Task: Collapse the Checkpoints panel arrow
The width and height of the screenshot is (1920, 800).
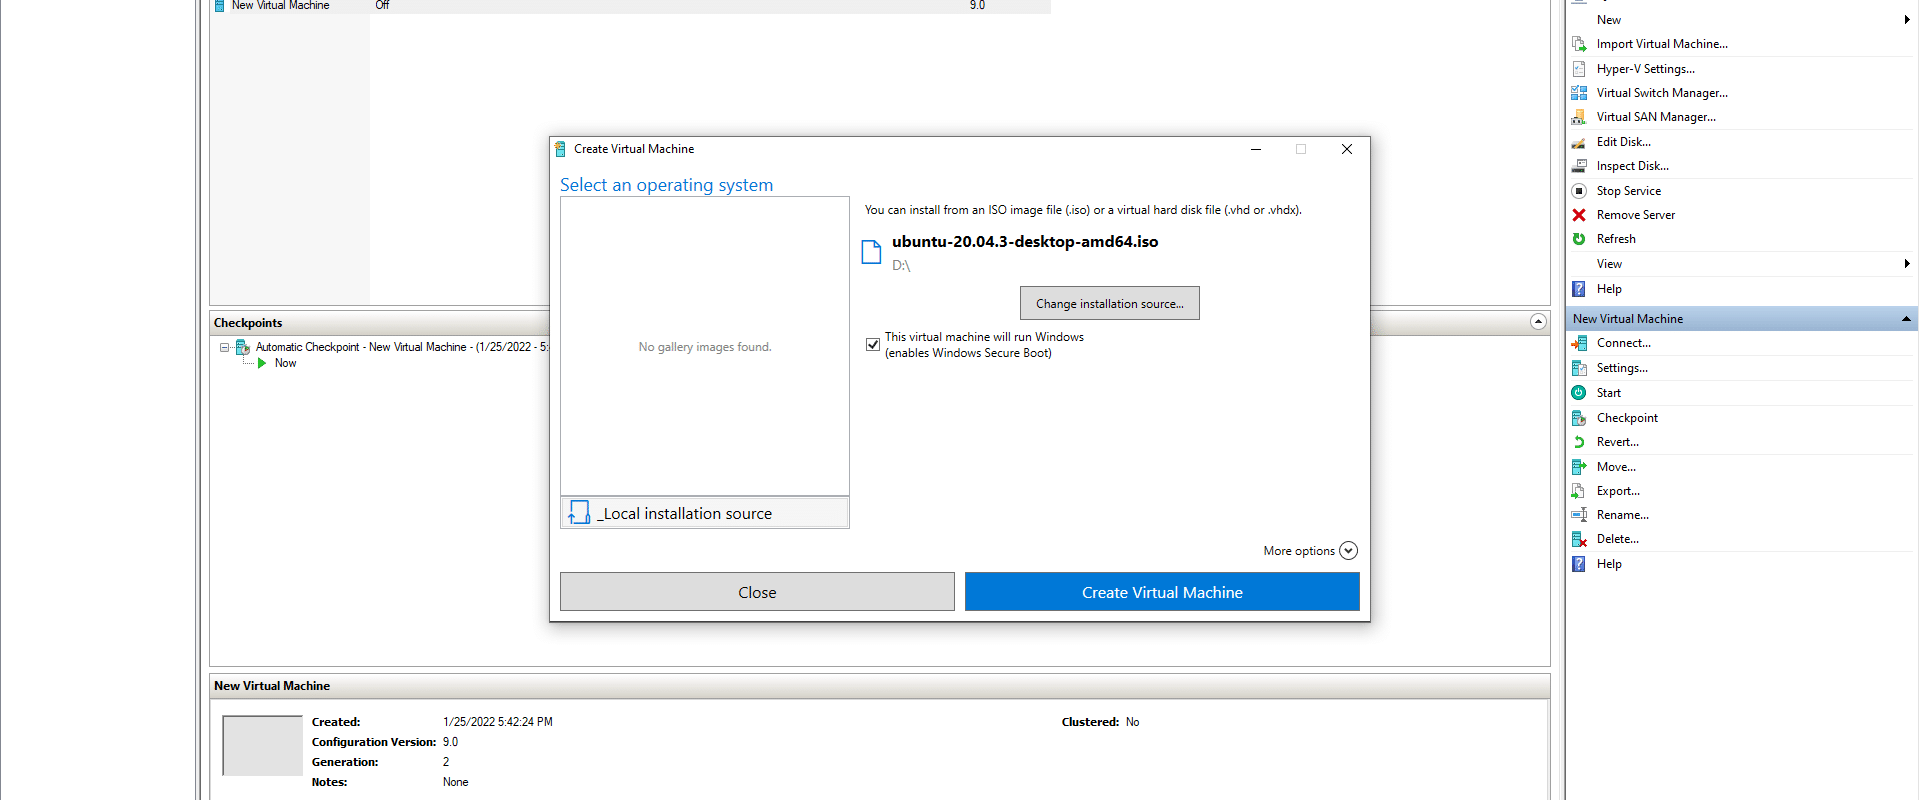Action: 1538,322
